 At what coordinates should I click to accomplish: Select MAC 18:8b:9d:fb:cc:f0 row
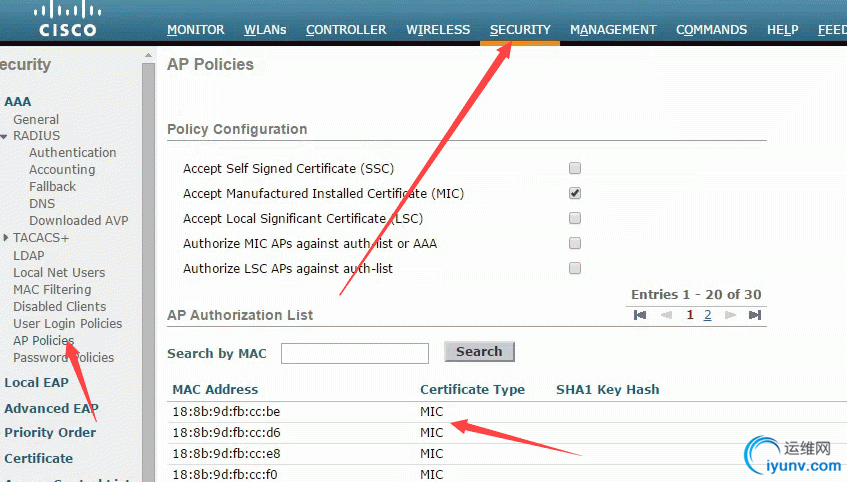(507, 474)
